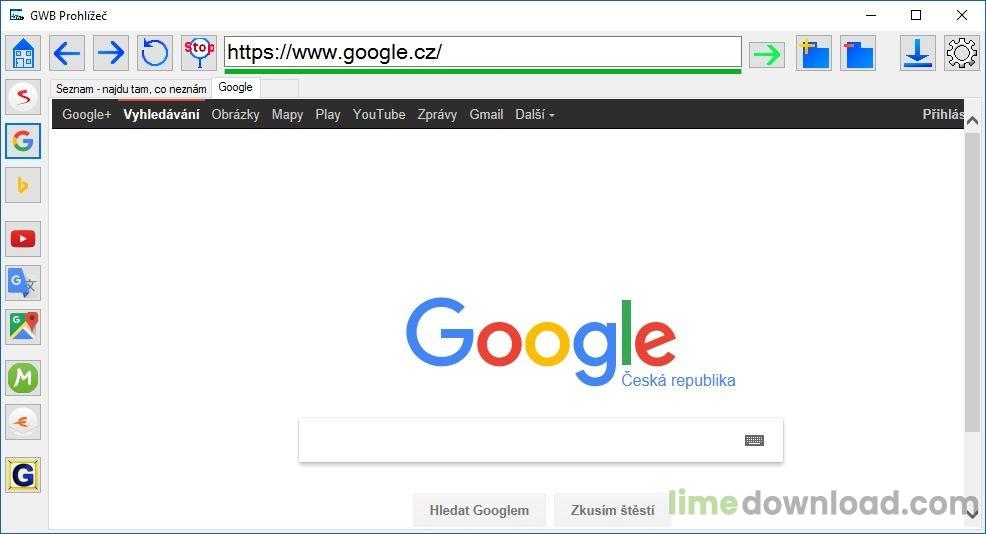Open the Seznam shortcut in the sidebar
Viewport: 986px width, 534px height.
pyautogui.click(x=23, y=97)
